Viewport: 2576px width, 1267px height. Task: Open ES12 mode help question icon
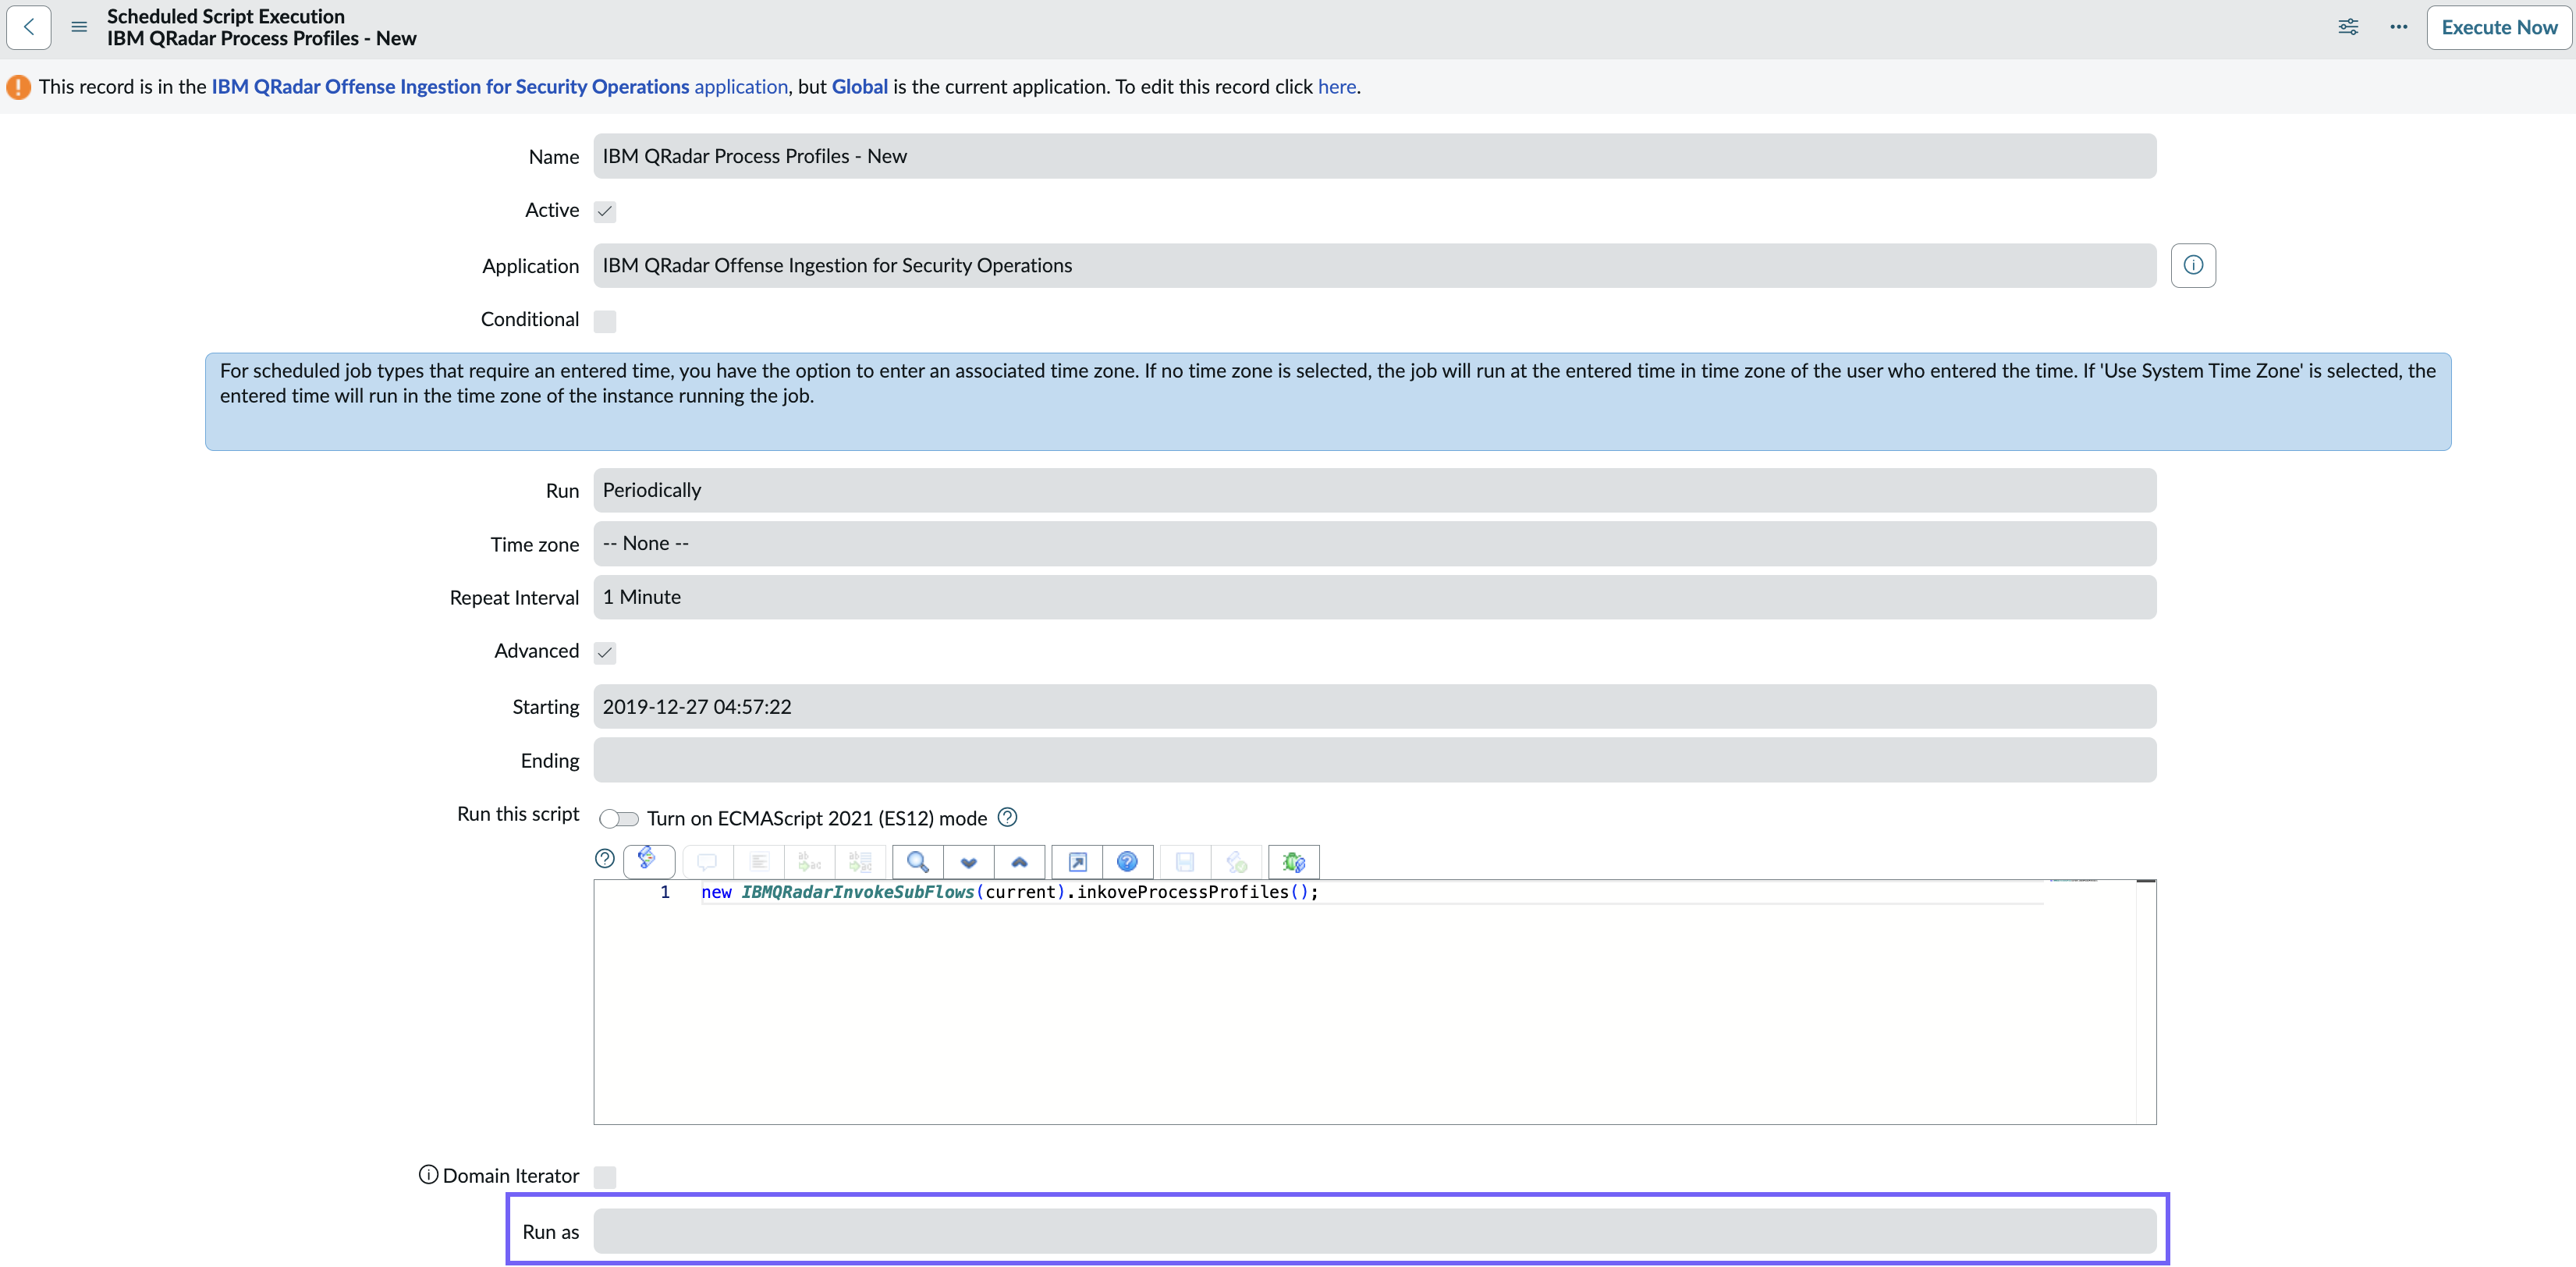pos(1008,817)
